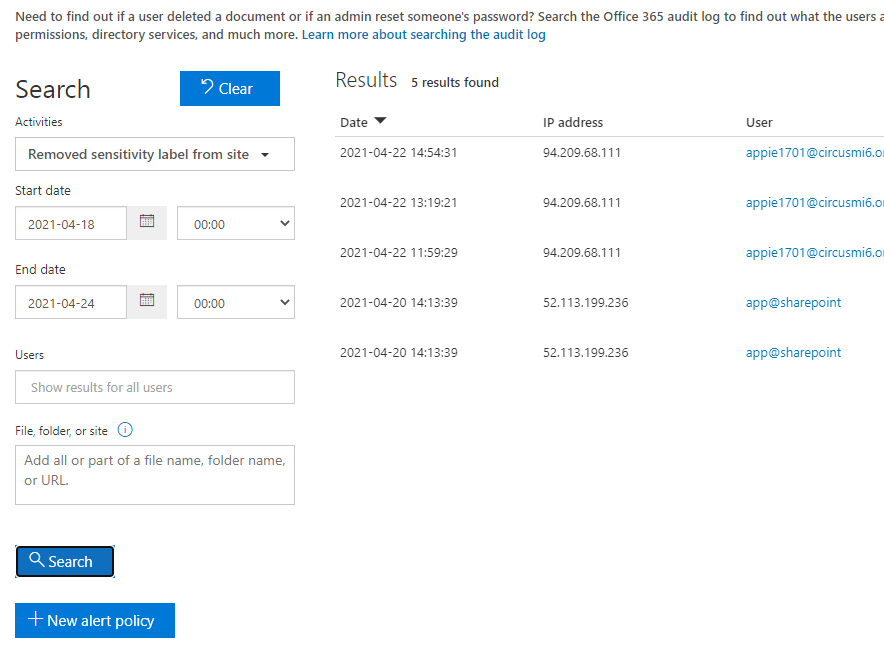Click inside the Users input field
This screenshot has height=652, width=884.
pos(155,387)
